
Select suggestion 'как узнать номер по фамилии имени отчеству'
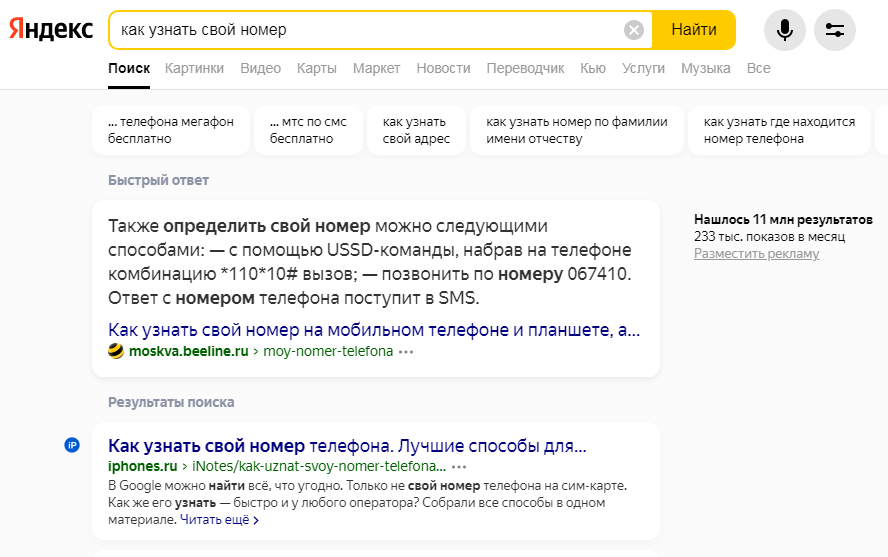577,130
